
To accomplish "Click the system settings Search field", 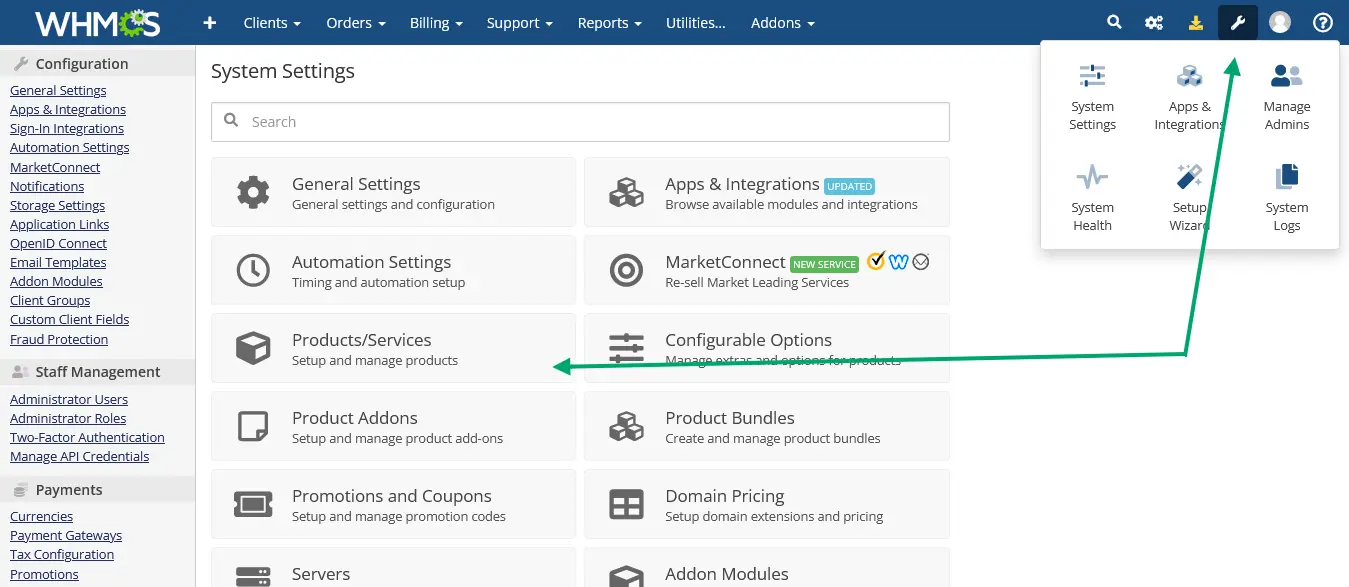I will (x=580, y=122).
